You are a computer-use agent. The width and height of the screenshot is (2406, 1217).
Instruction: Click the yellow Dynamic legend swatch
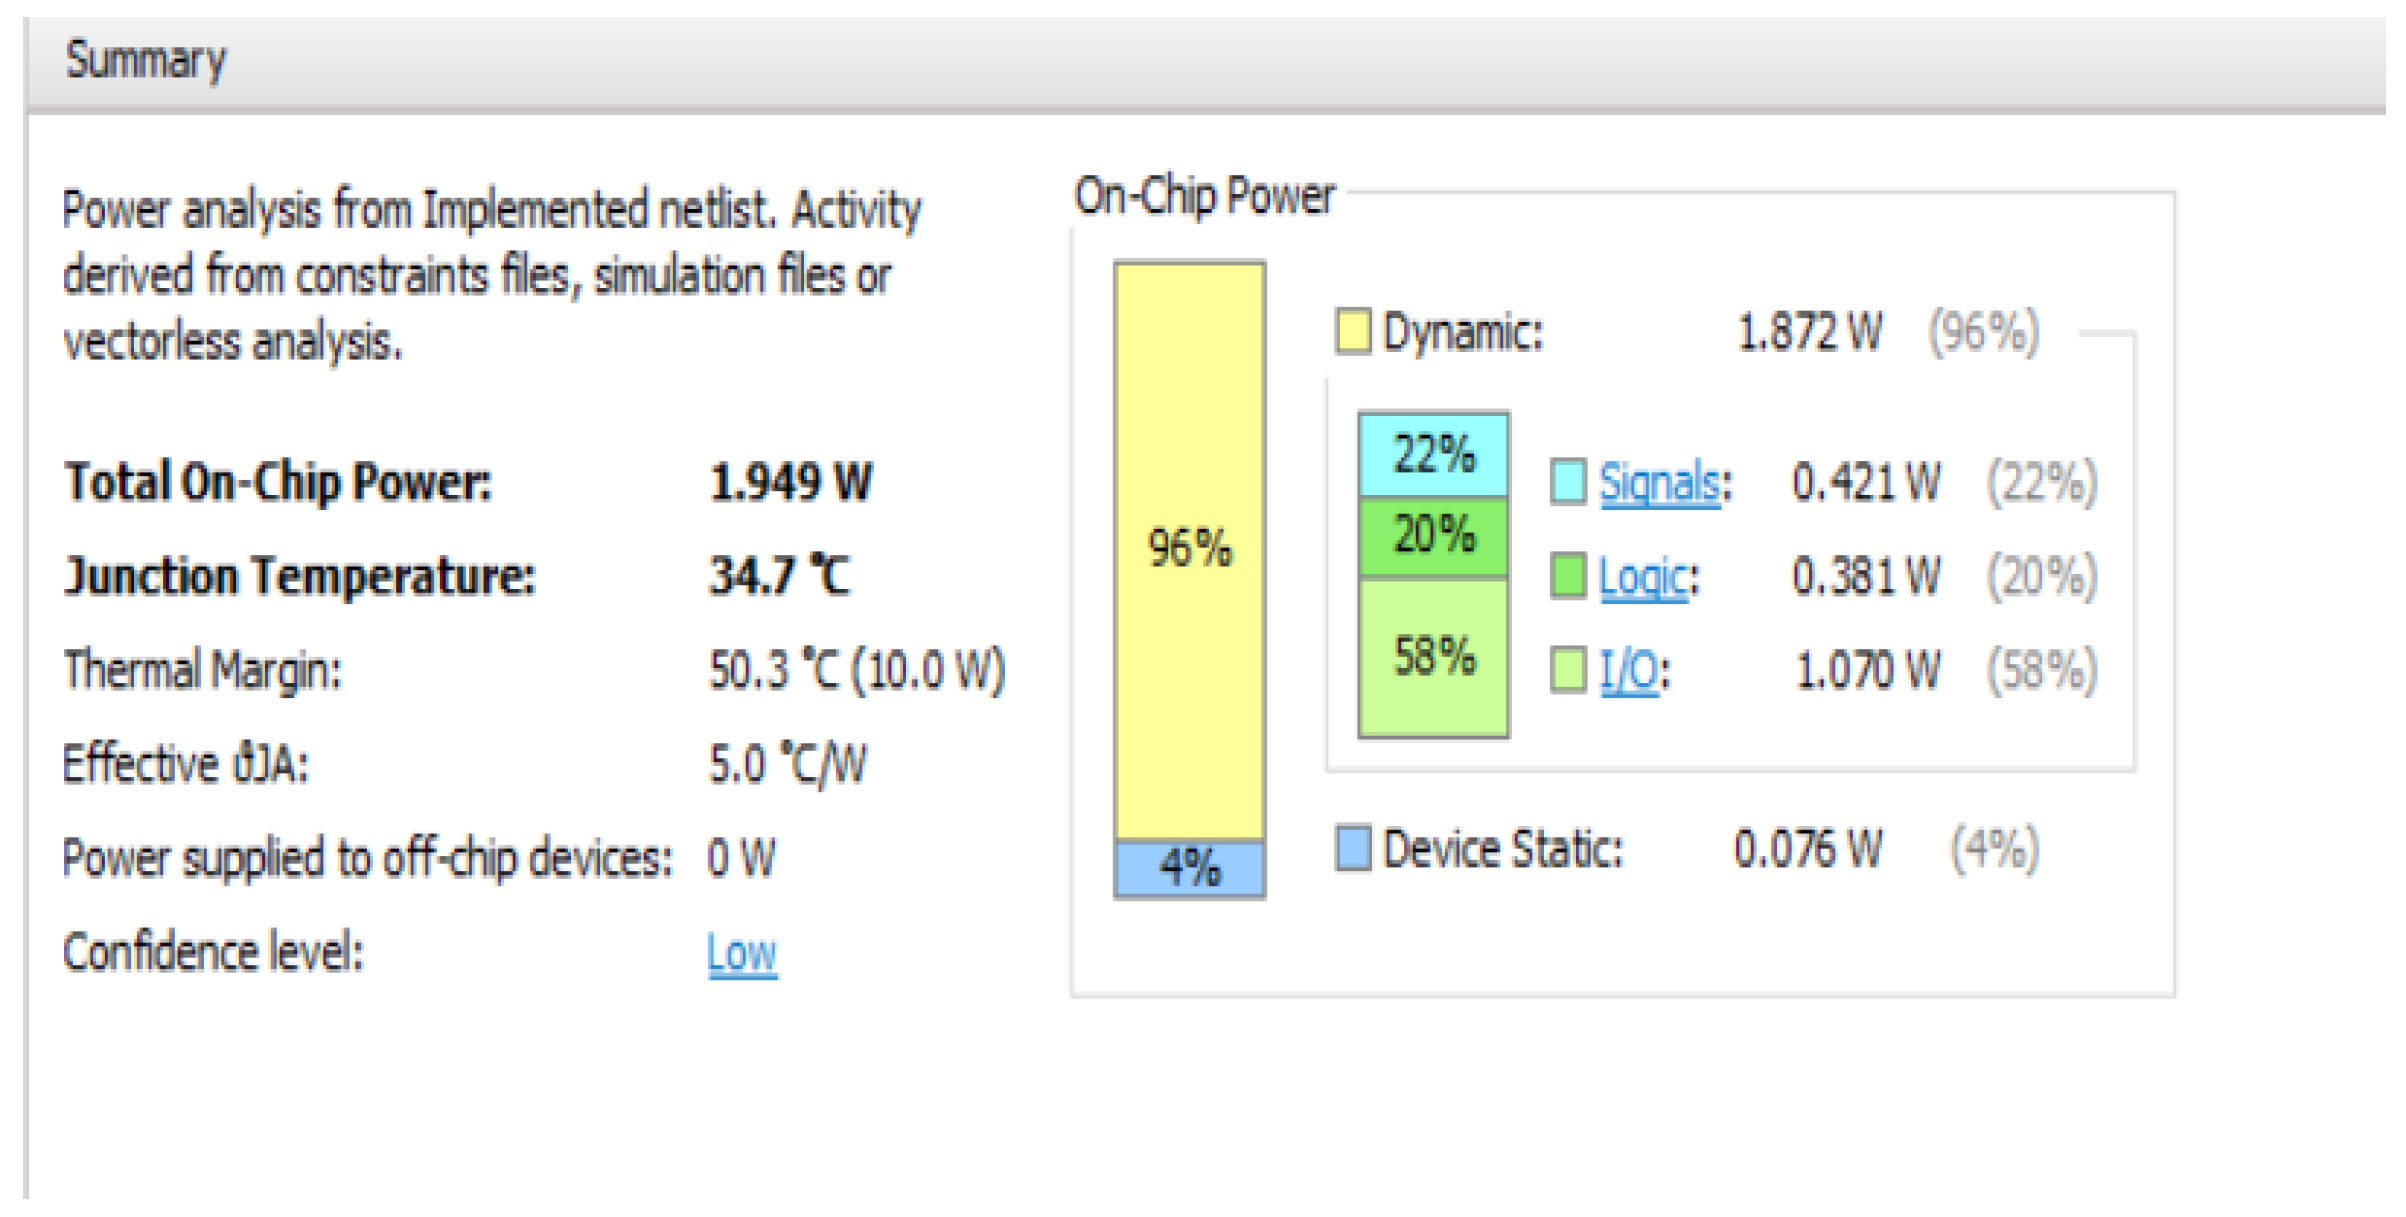pos(1353,332)
